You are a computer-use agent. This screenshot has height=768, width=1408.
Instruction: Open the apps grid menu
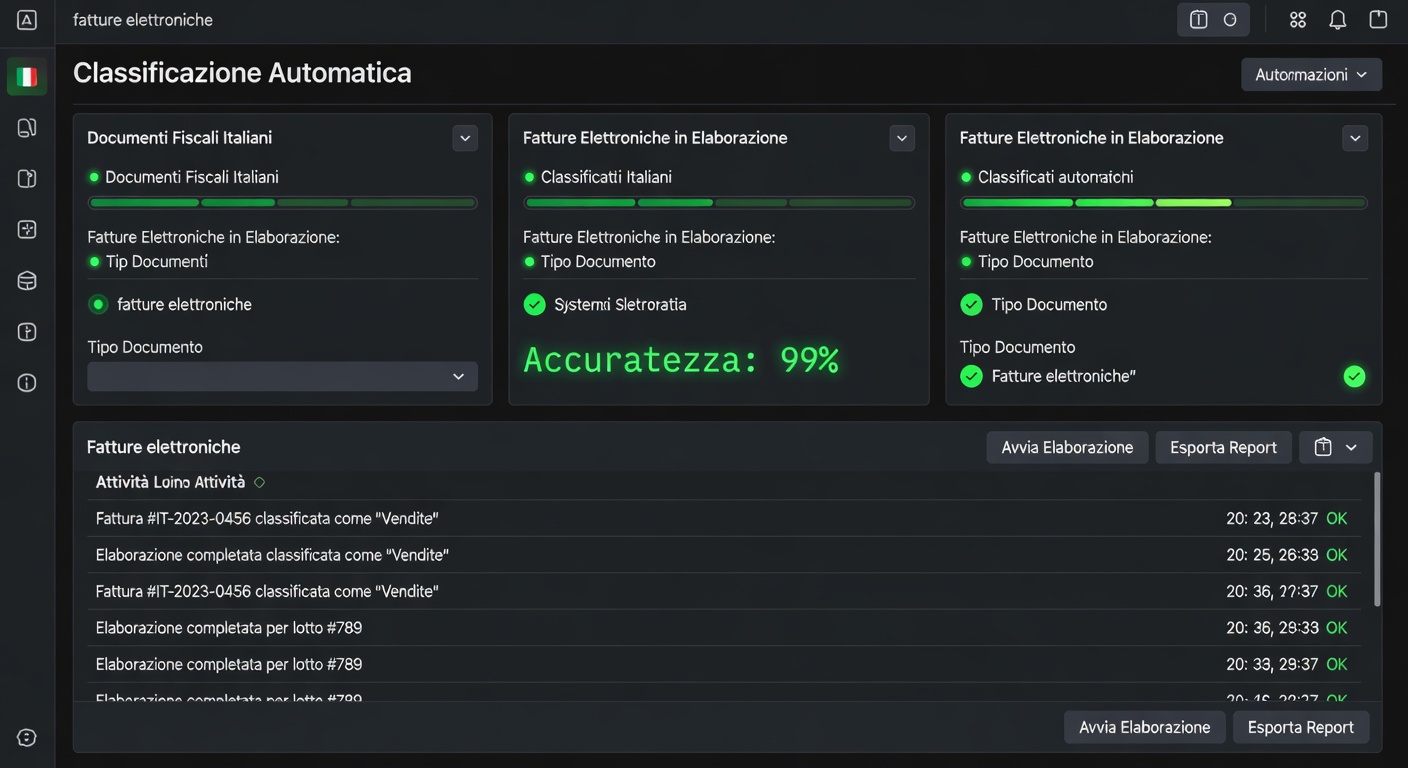click(1297, 19)
